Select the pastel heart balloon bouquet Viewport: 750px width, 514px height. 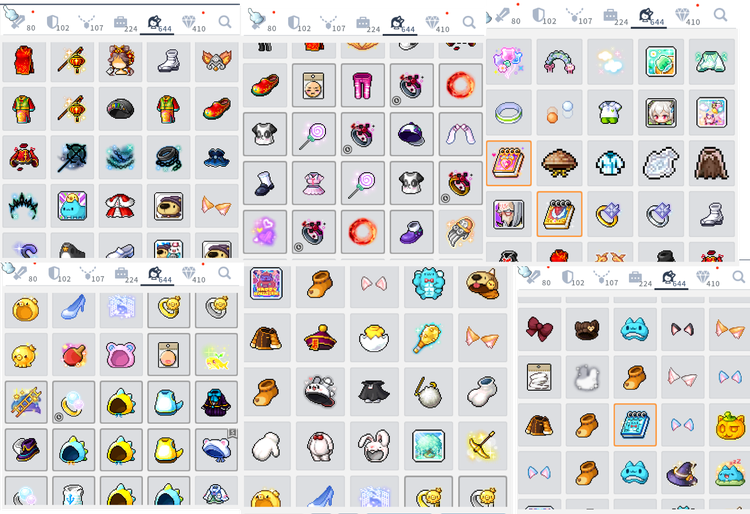tap(508, 62)
